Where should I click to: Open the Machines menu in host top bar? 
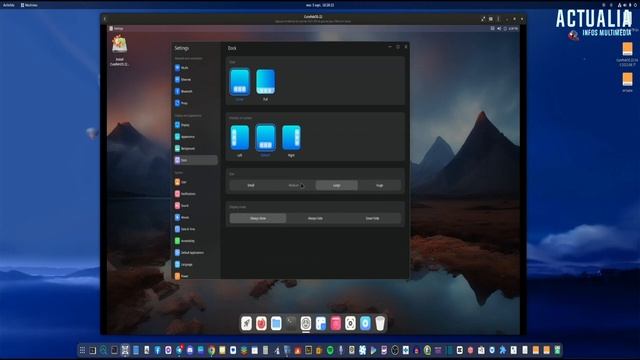(29, 5)
